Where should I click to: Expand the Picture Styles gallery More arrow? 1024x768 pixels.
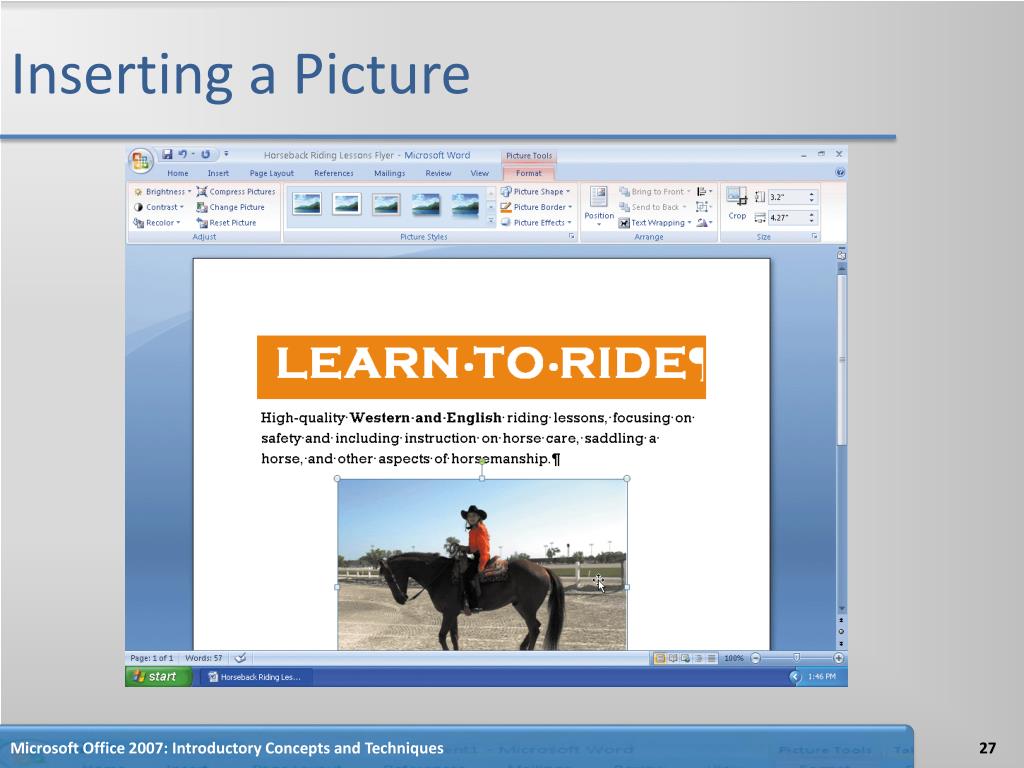491,222
